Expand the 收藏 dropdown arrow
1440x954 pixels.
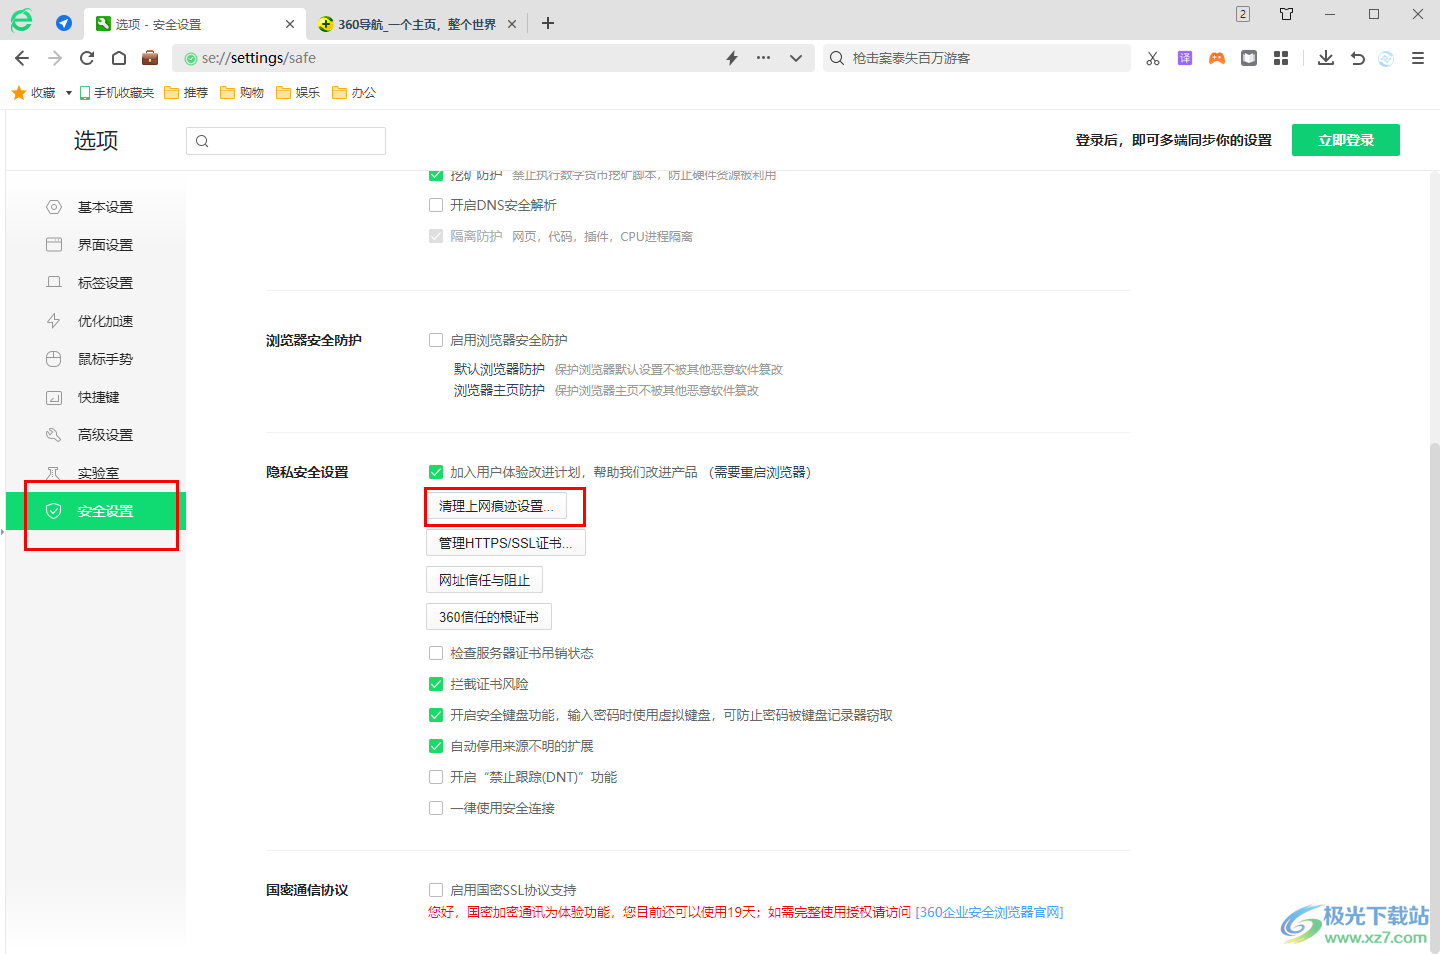click(x=68, y=93)
